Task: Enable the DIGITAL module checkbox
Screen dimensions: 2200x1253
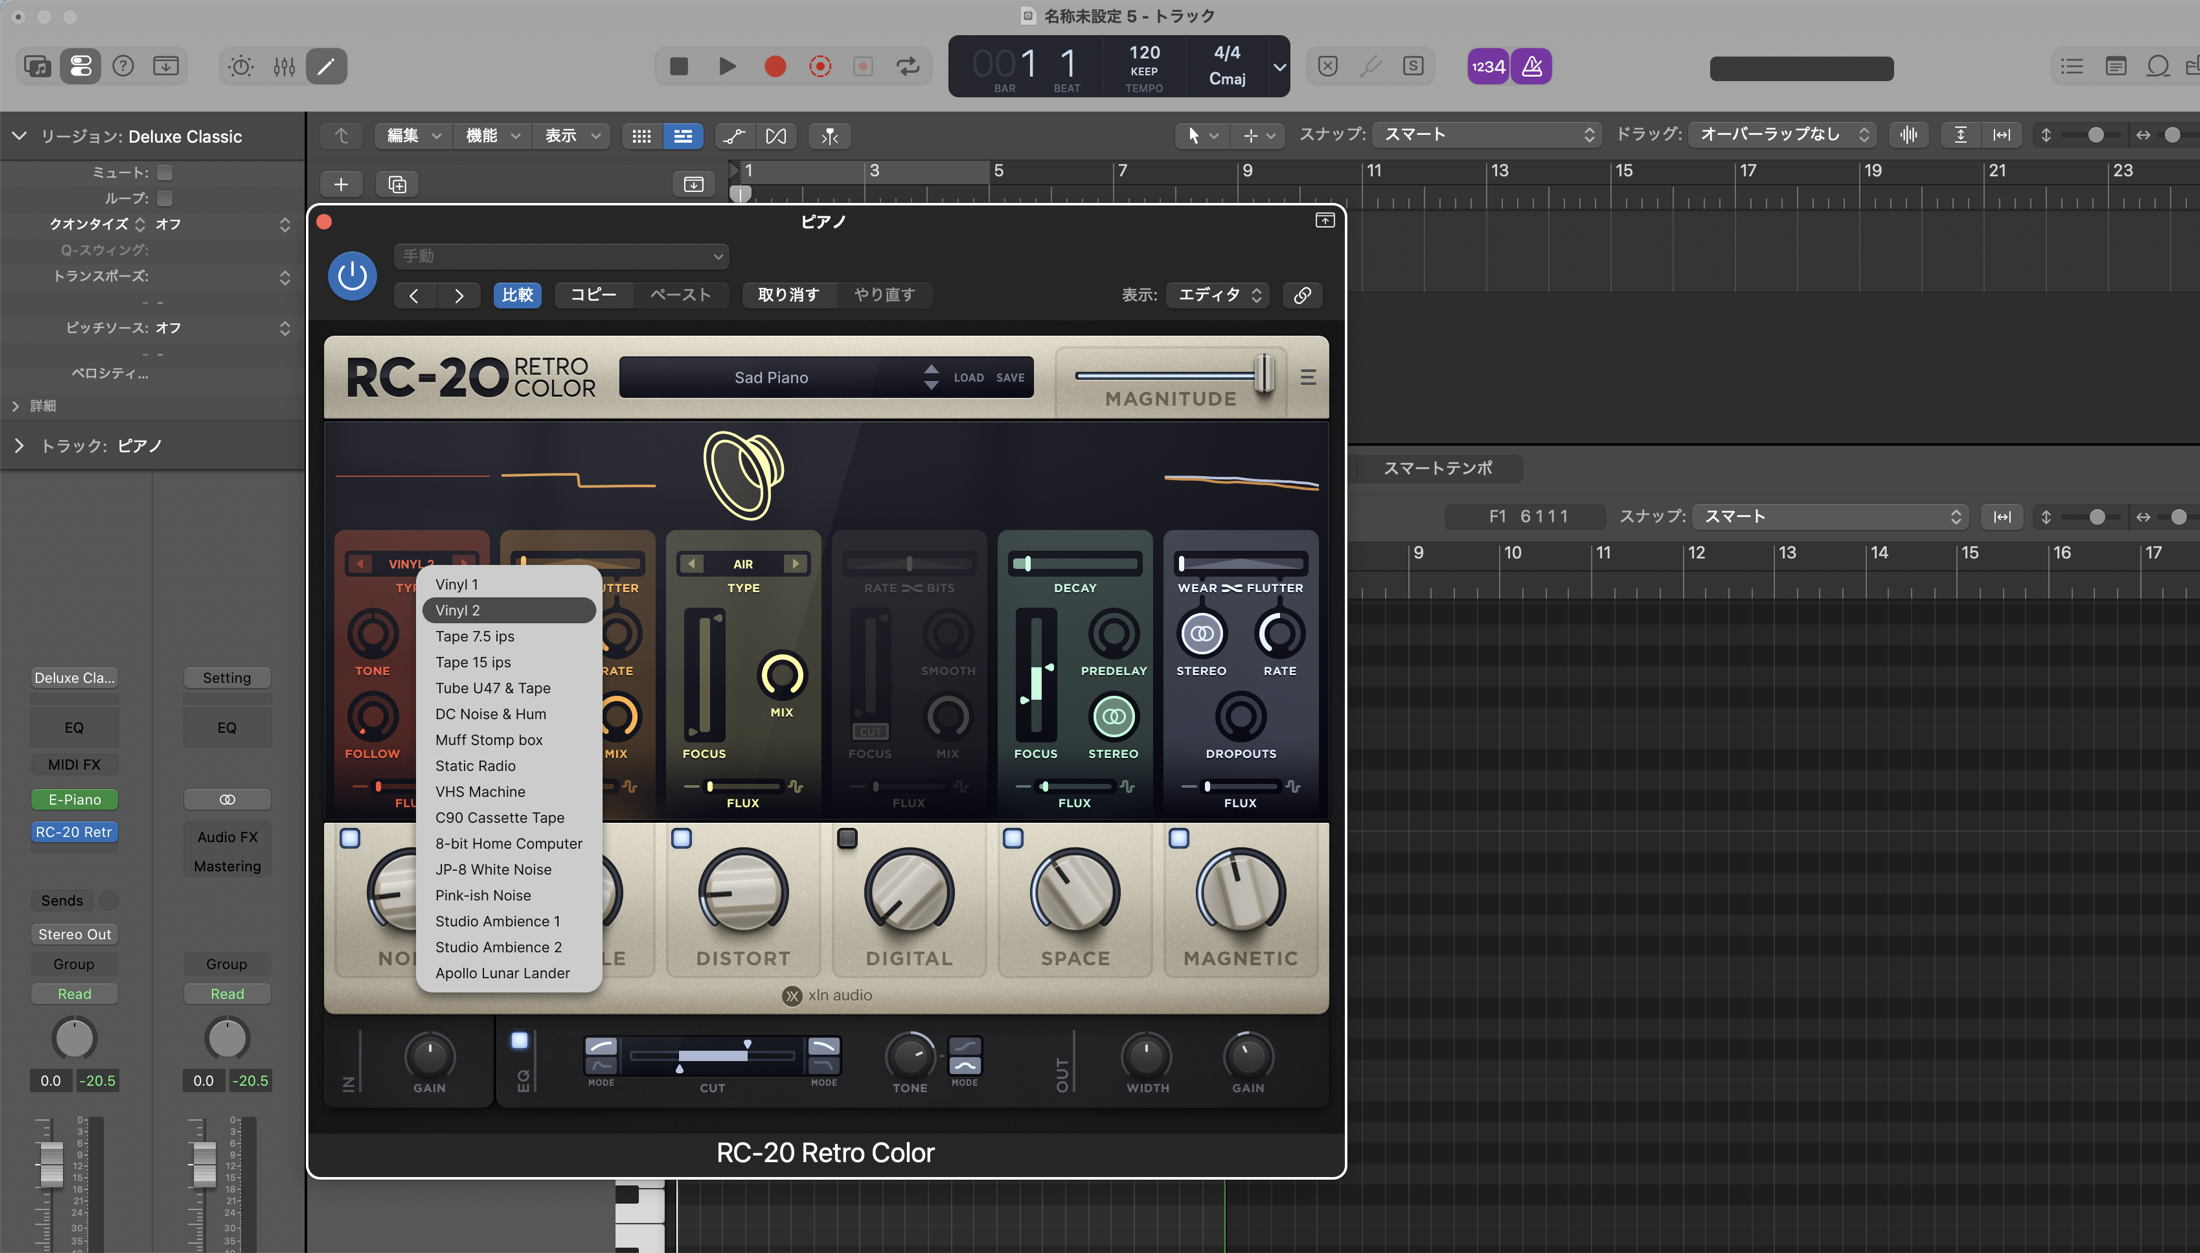Action: (847, 838)
